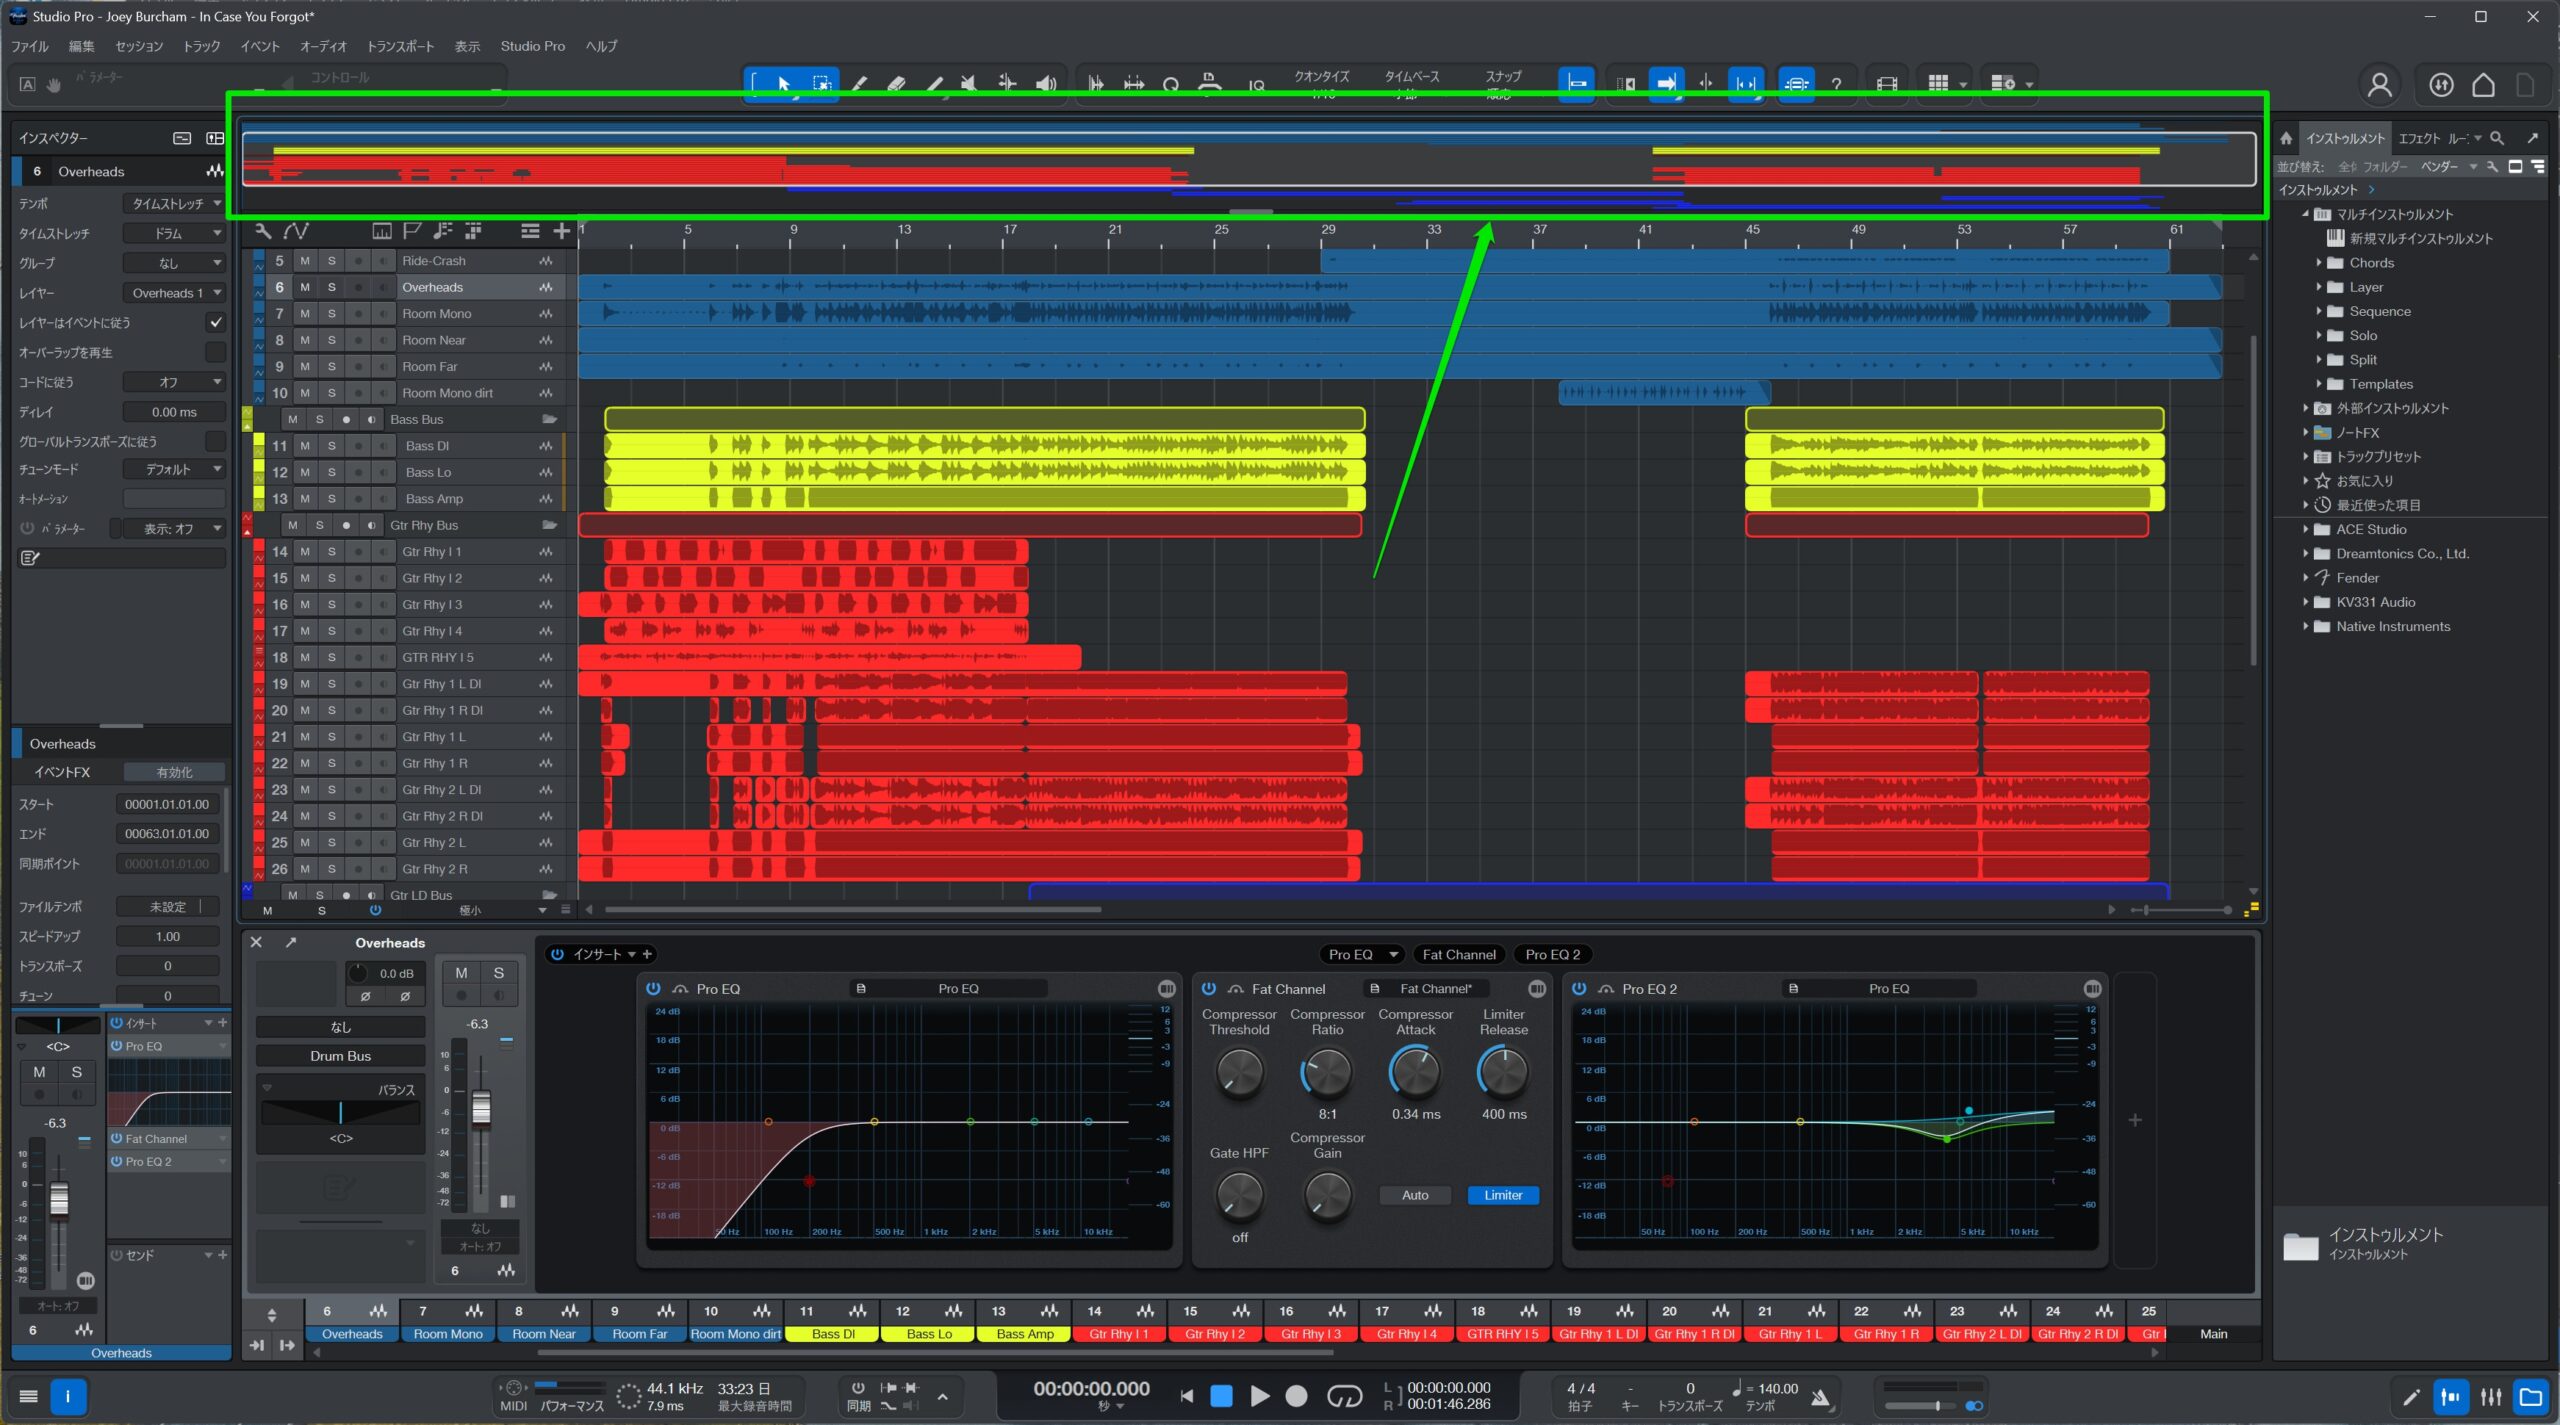Open the mixer console icon at bottom right
2560x1425 pixels.
tap(2491, 1397)
